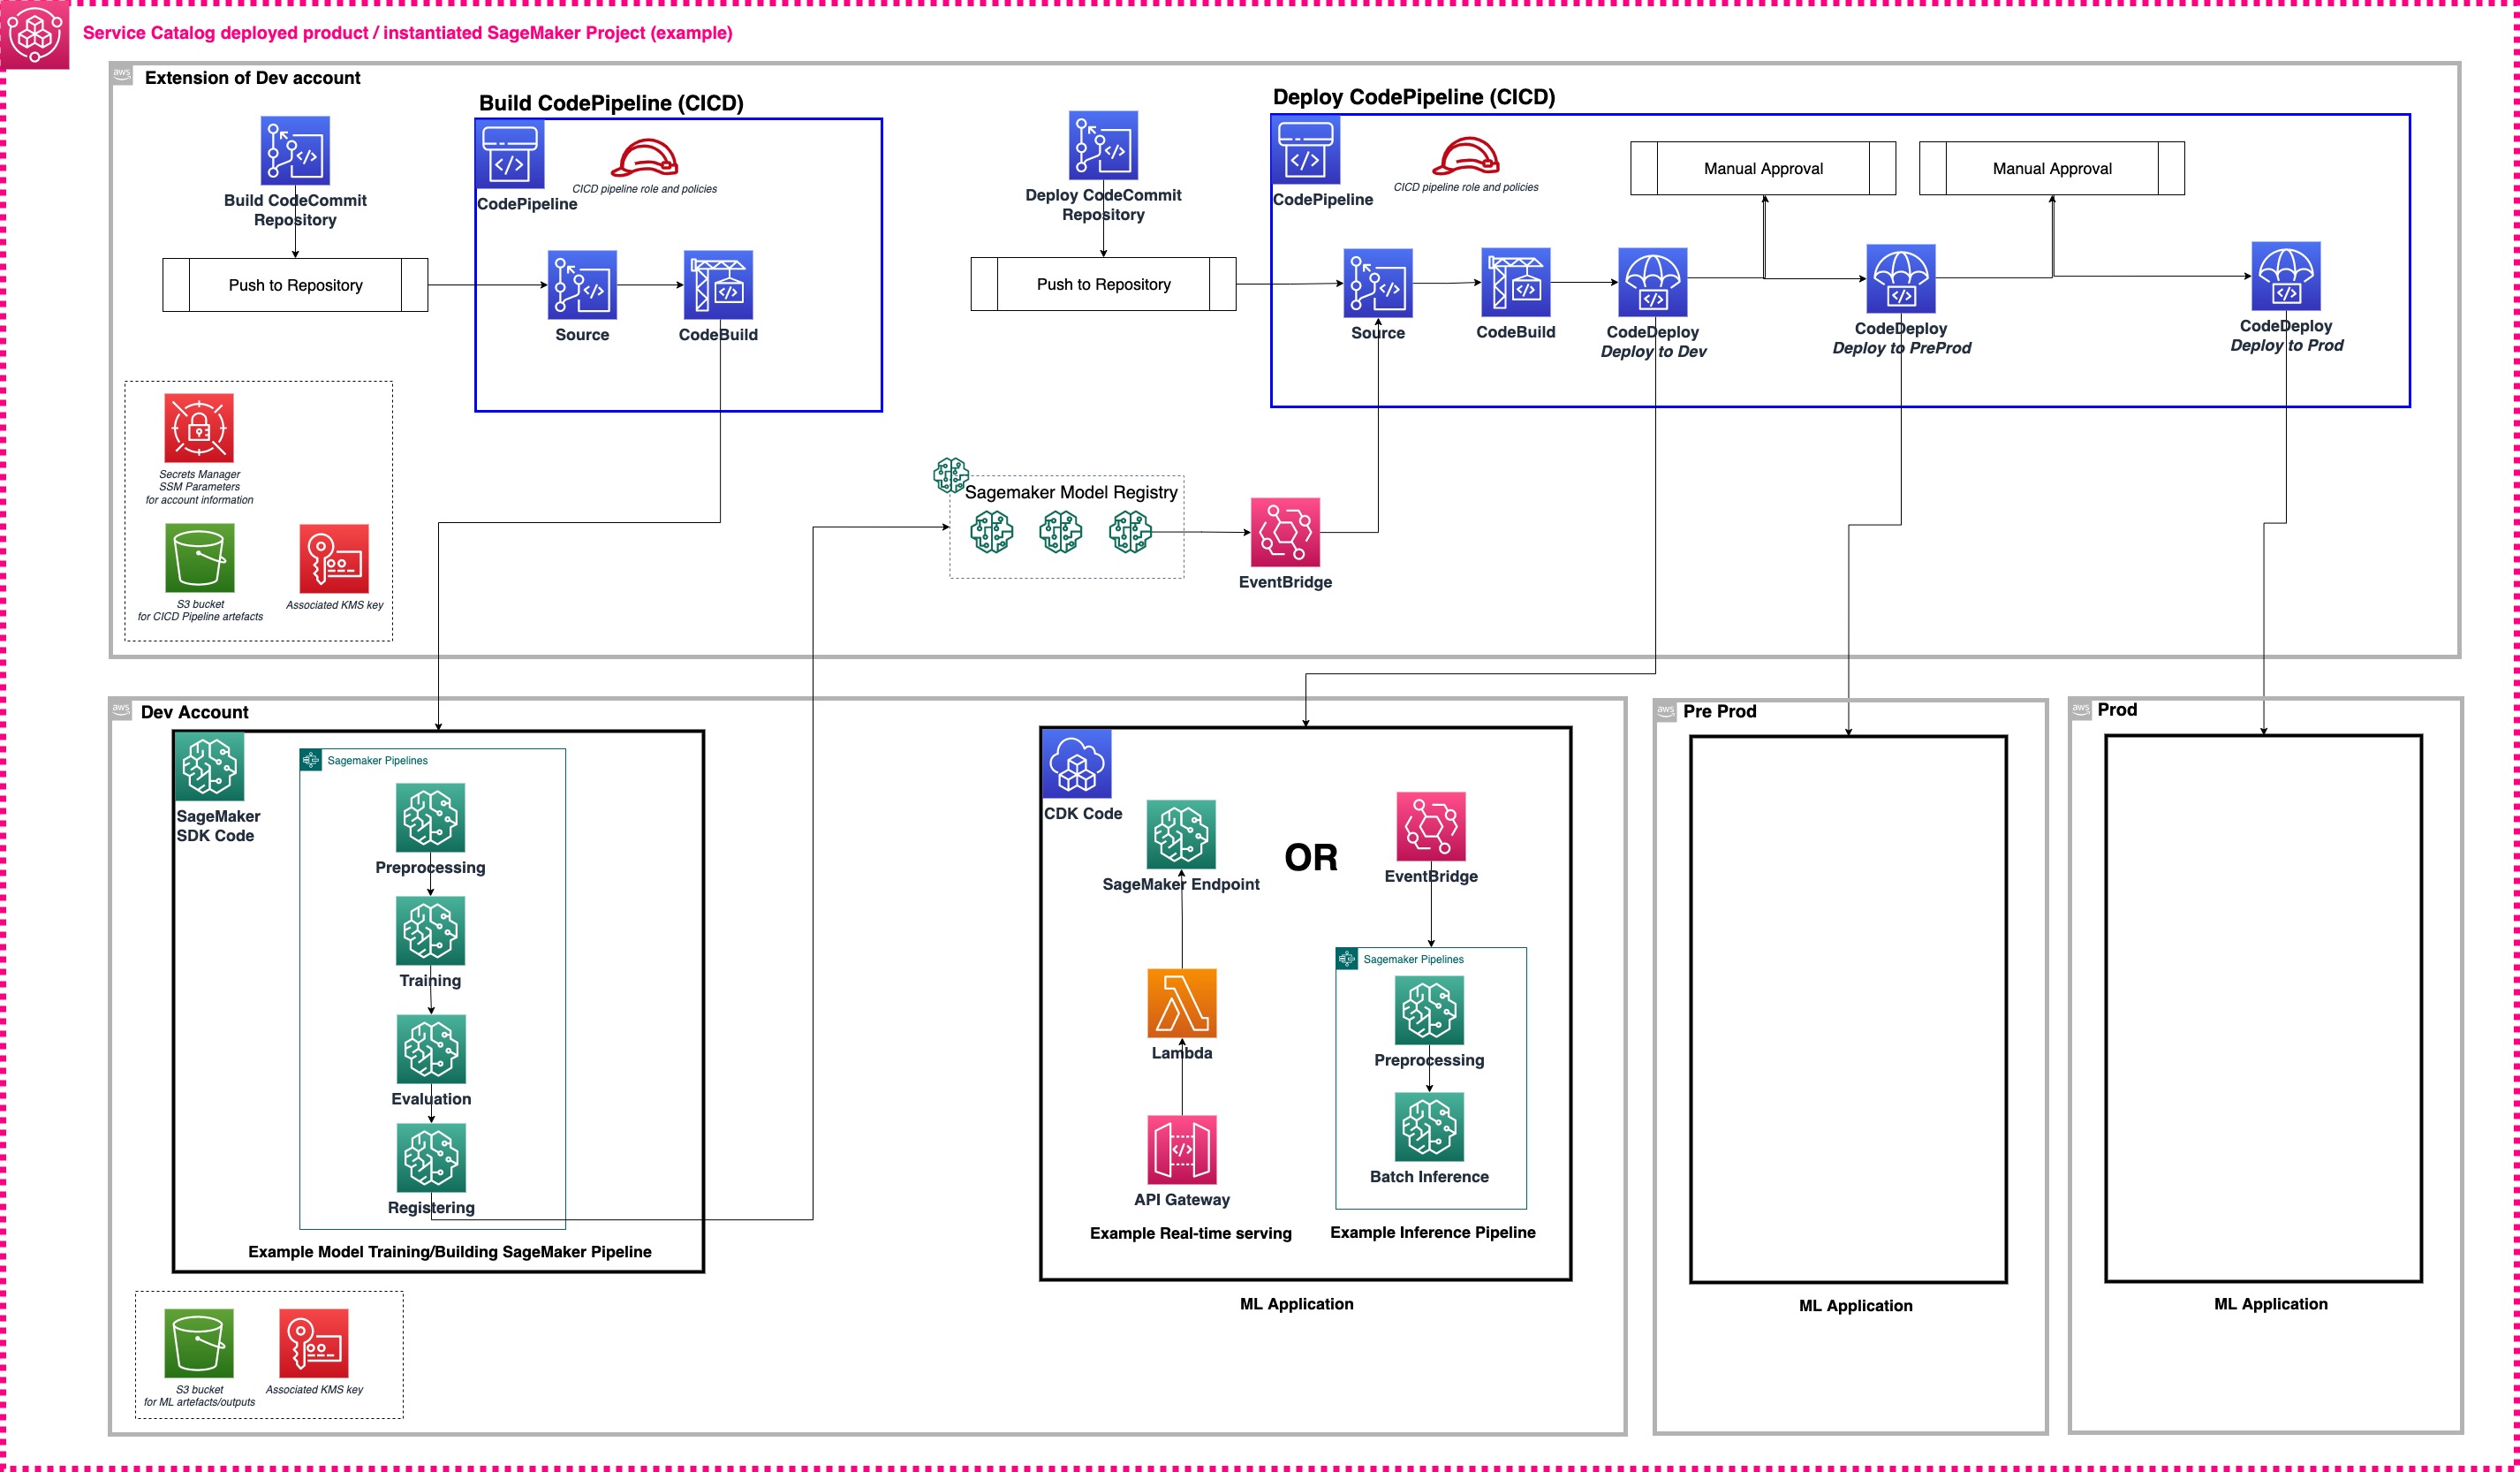Select the CodeDeploy Deploy to Dev icon
2520x1472 pixels.
[1653, 282]
